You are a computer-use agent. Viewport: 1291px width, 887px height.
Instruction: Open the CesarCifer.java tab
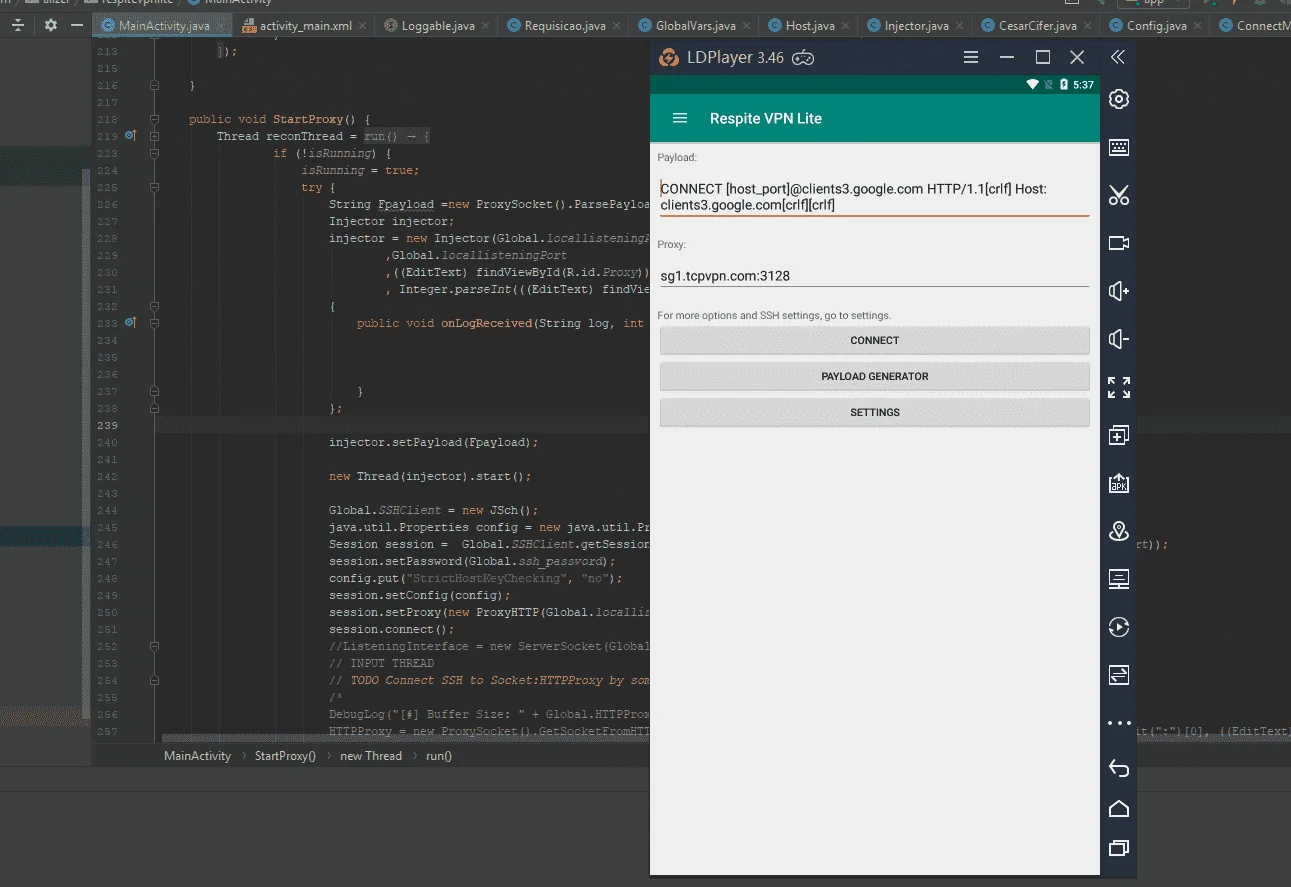1038,26
